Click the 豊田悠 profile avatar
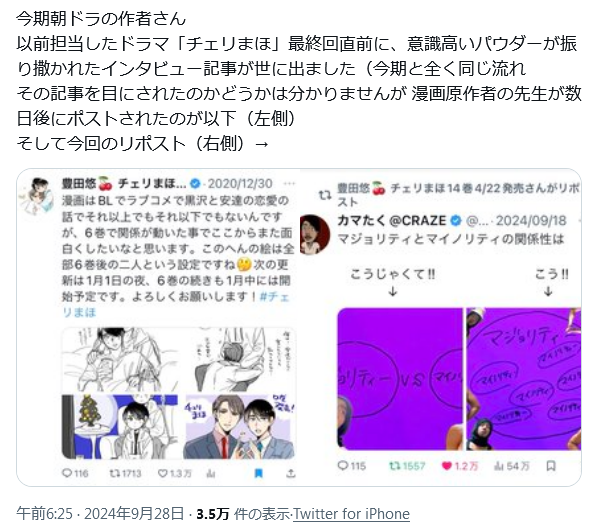Image resolution: width=598 pixels, height=532 pixels. pos(36,196)
